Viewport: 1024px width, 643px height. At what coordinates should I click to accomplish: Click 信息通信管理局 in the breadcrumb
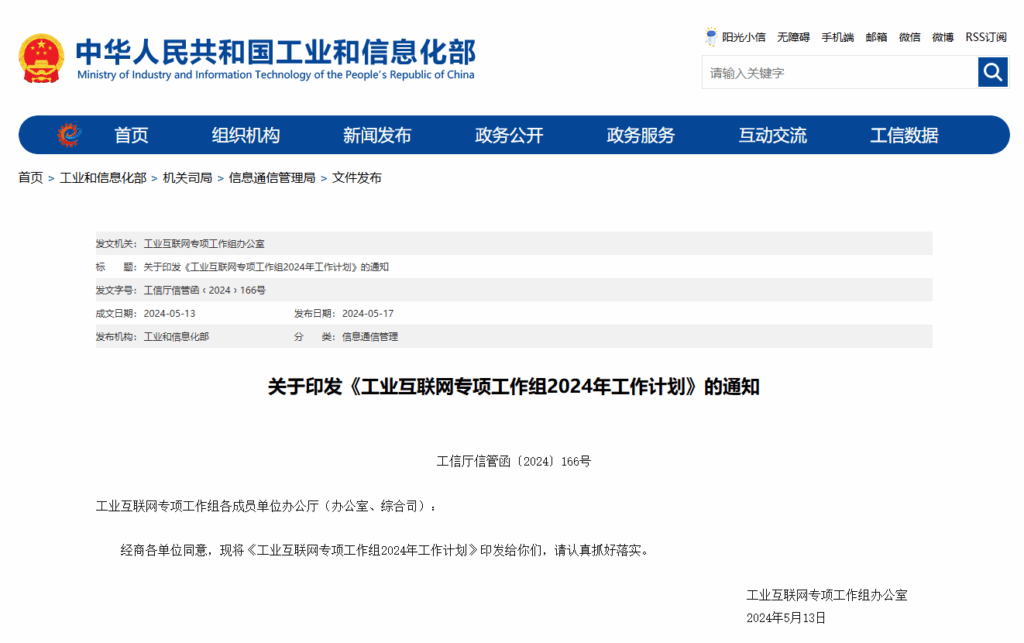pos(272,178)
